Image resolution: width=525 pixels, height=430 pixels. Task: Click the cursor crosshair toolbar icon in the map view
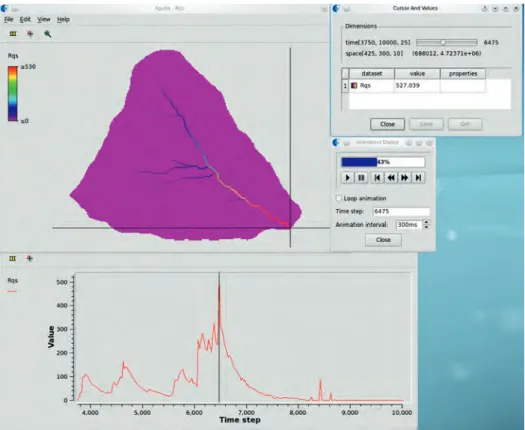click(30, 34)
